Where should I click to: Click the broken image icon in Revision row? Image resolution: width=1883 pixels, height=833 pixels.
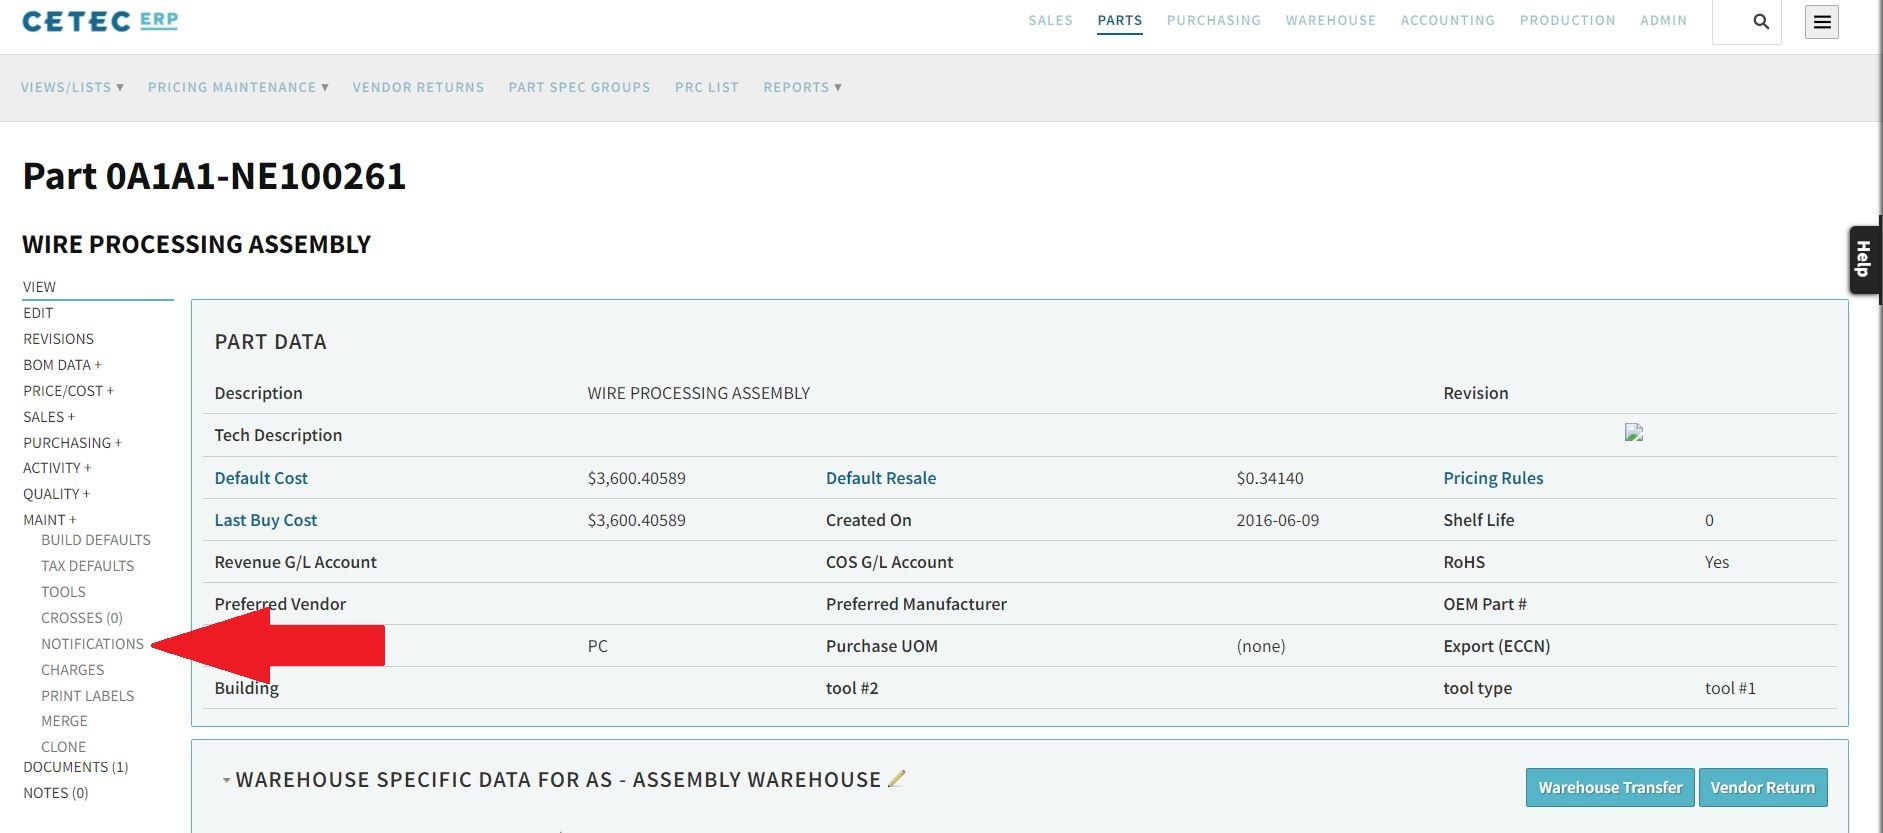tap(1634, 433)
